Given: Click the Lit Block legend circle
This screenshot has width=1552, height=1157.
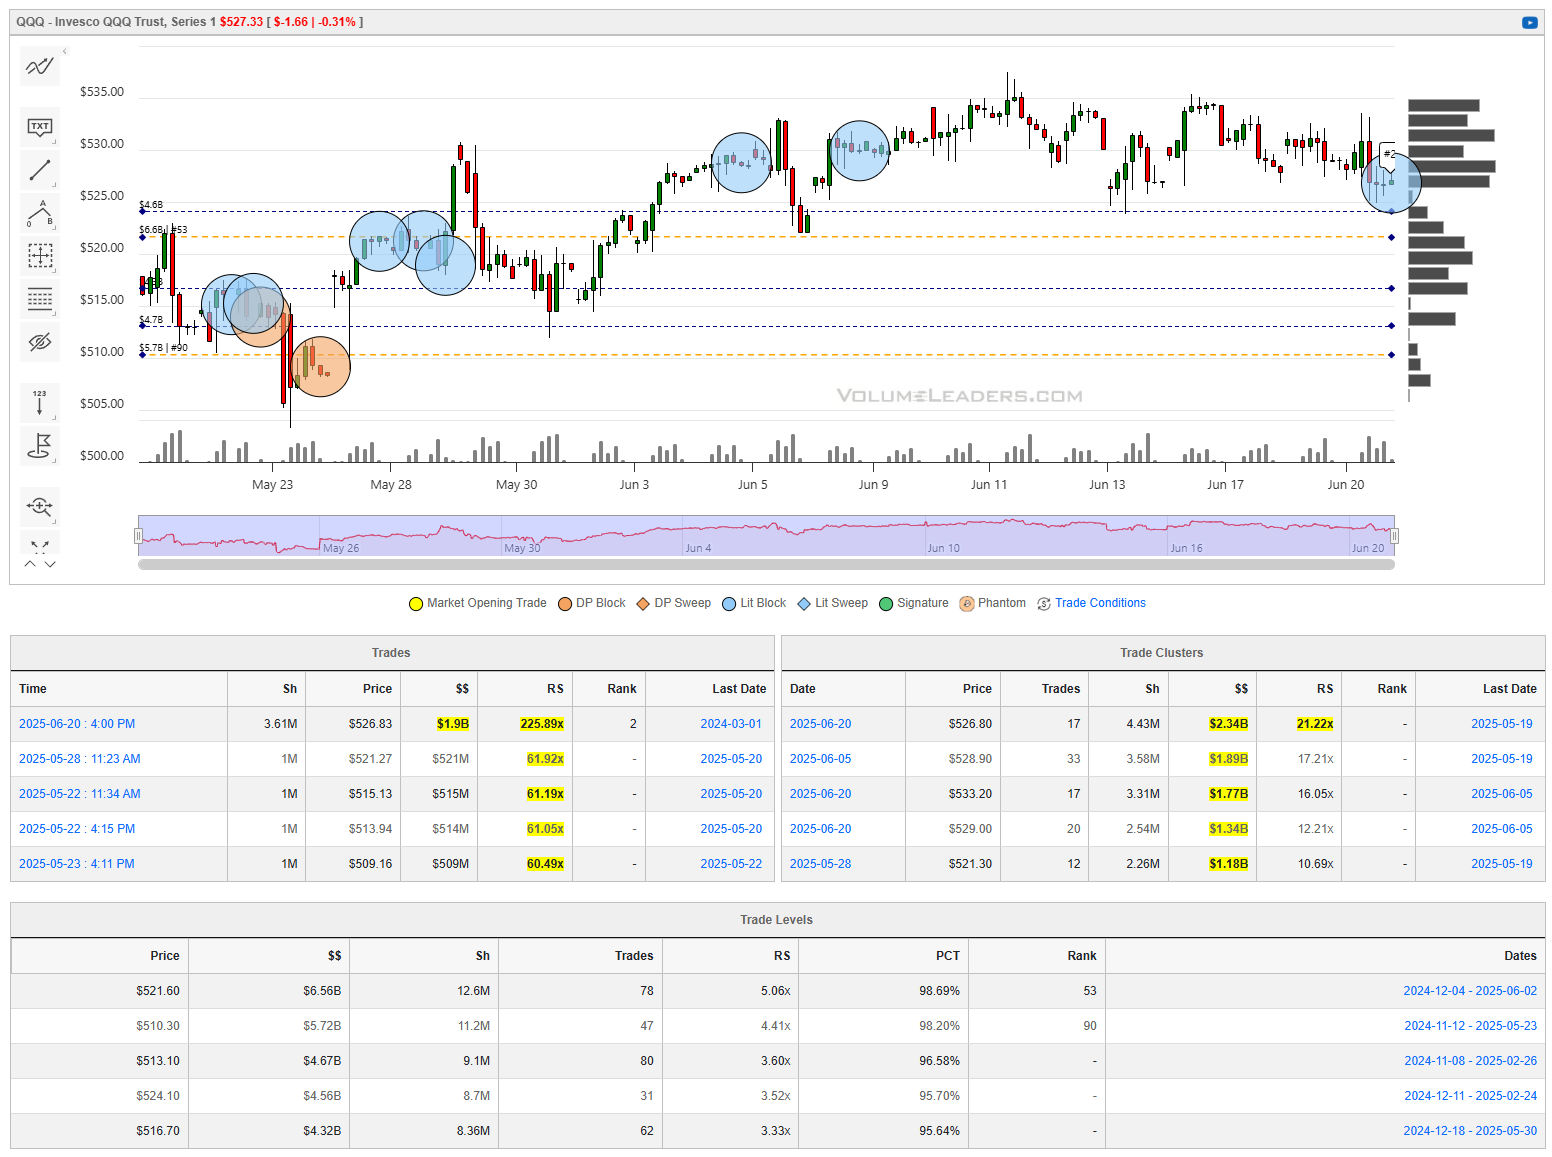Looking at the screenshot, I should pos(729,604).
